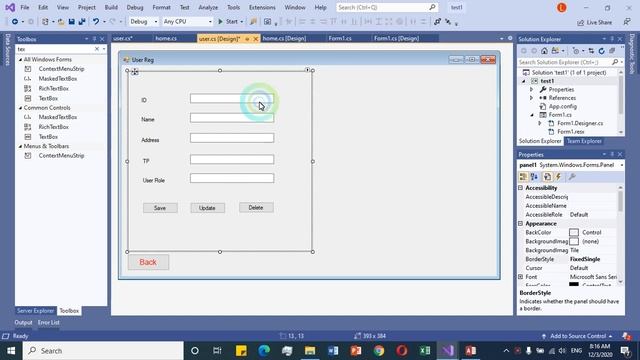Collapse the Menus & Toolbars toolbox group
The width and height of the screenshot is (640, 360).
pos(20,146)
